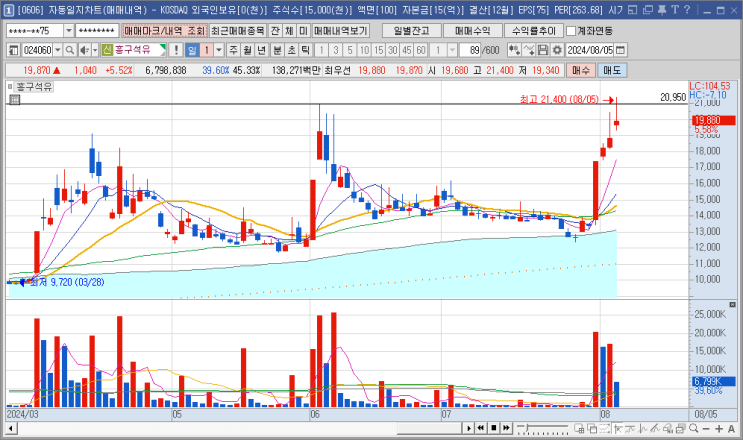Viewport: 743px width, 440px height.
Task: Click the 매매내역보기 button
Action: tap(341, 31)
